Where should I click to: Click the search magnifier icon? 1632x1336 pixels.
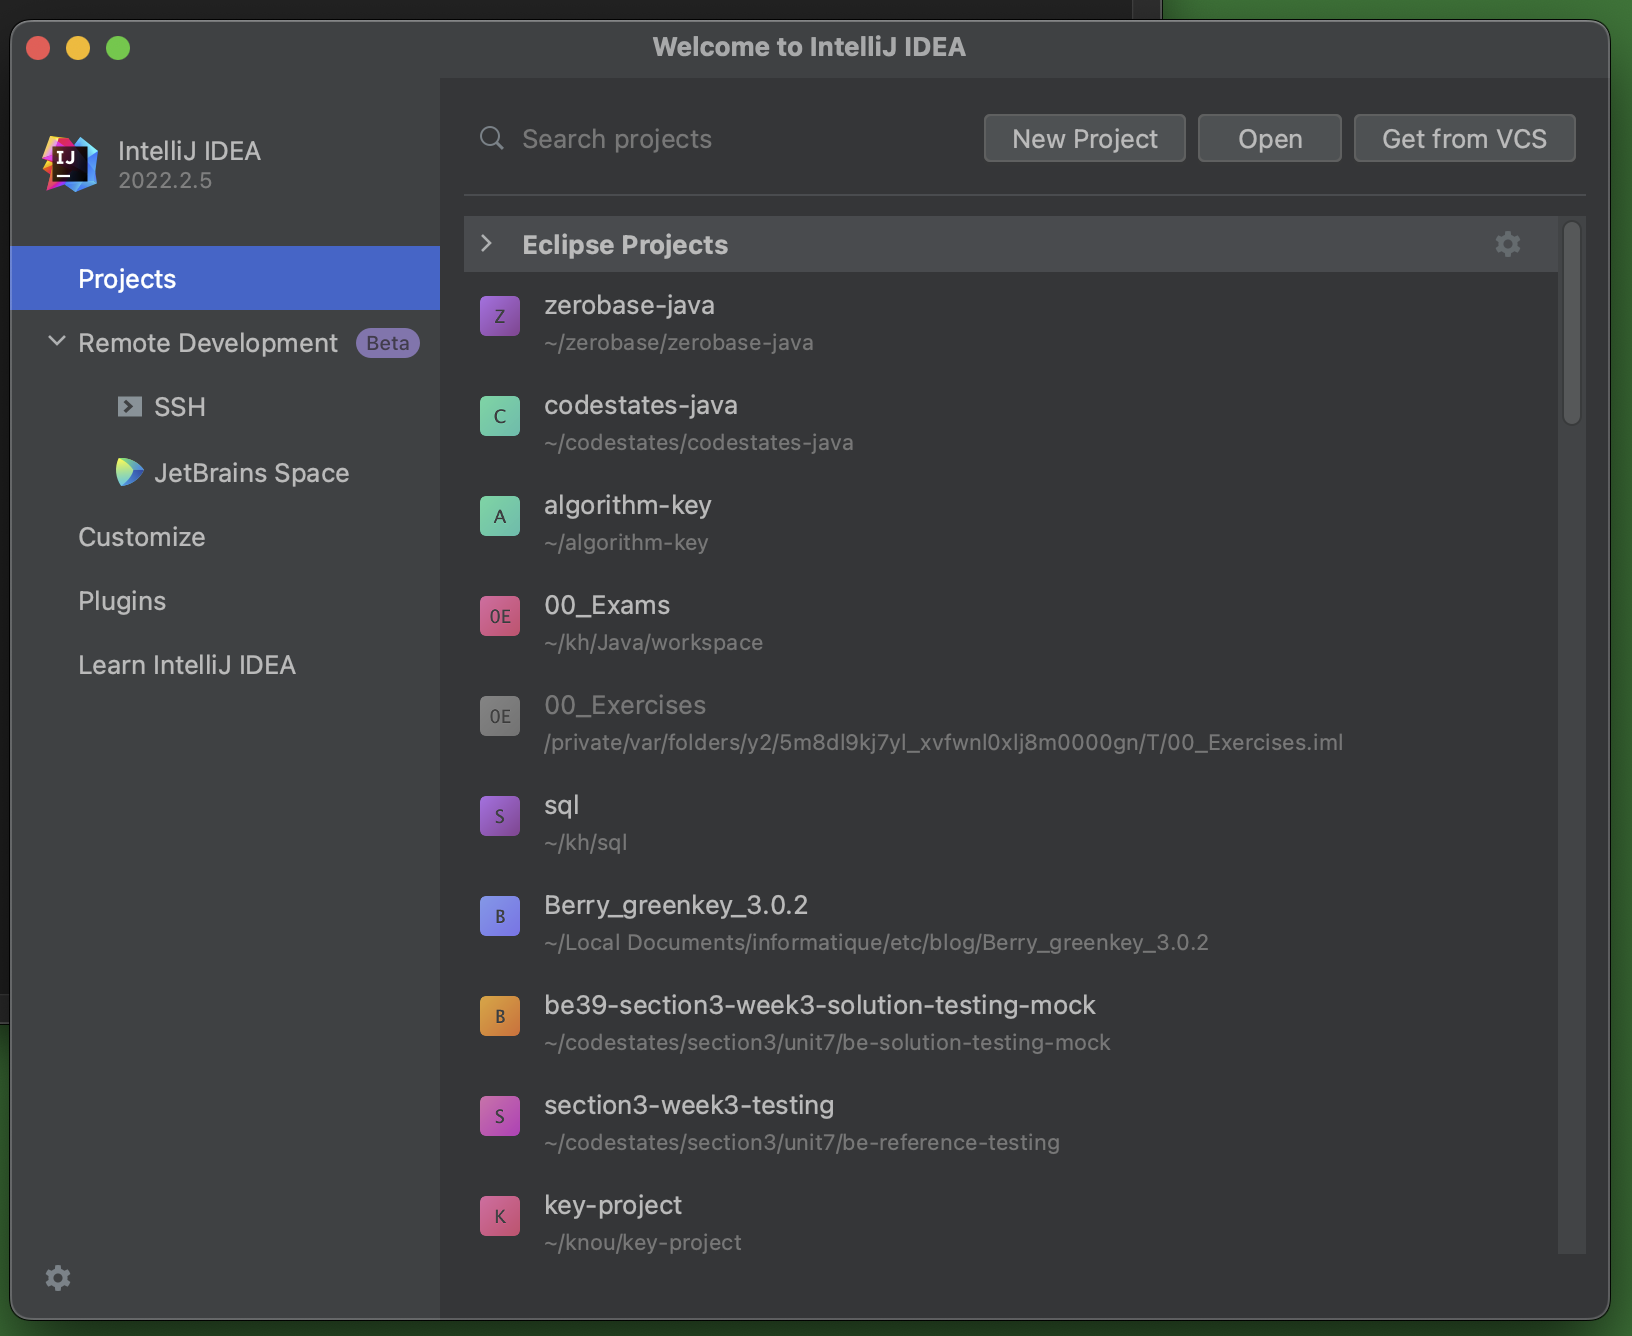[x=491, y=138]
